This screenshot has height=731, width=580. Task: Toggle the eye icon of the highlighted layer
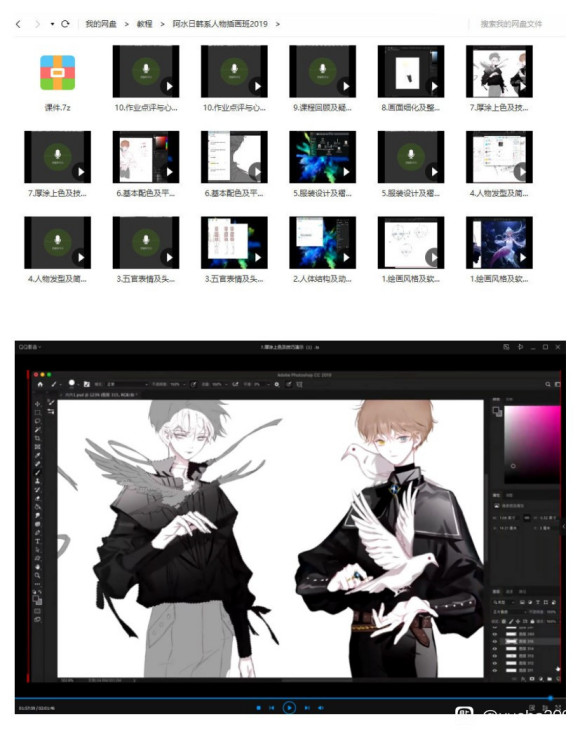click(495, 641)
